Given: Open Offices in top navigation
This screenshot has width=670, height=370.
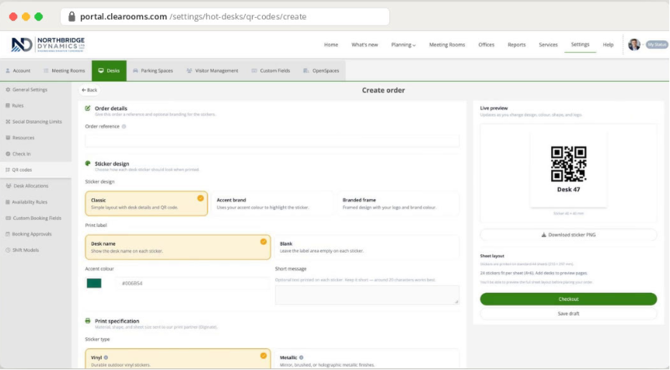Looking at the screenshot, I should (x=486, y=44).
